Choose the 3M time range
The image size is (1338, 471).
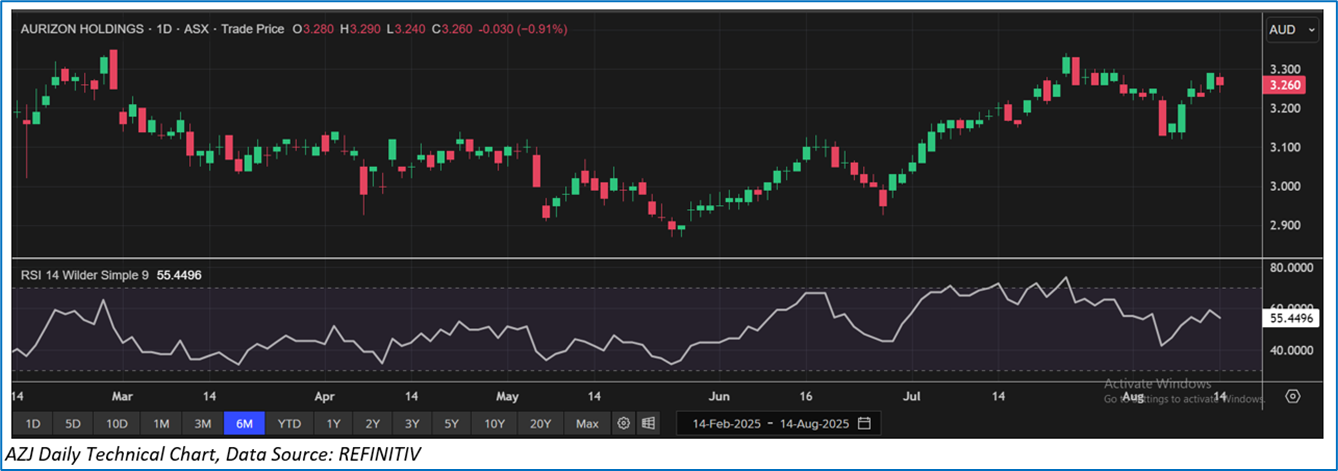[202, 423]
